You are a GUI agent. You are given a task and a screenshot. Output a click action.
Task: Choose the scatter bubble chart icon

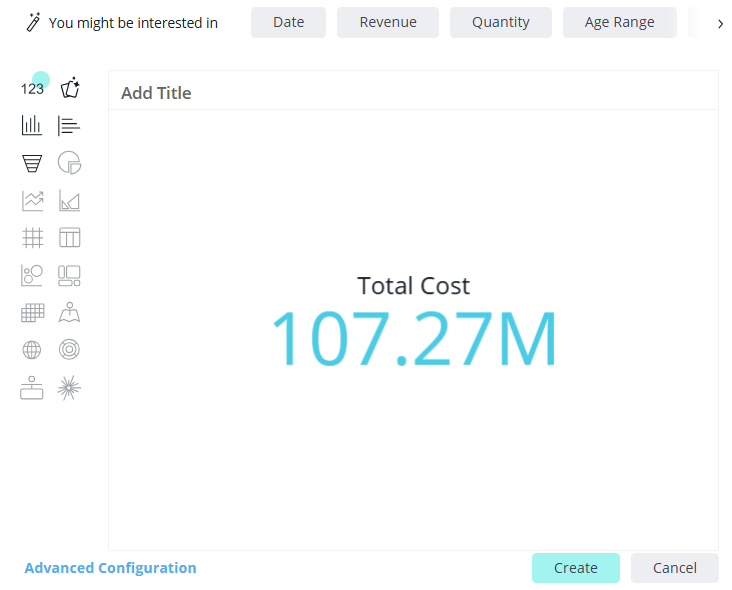tap(32, 275)
